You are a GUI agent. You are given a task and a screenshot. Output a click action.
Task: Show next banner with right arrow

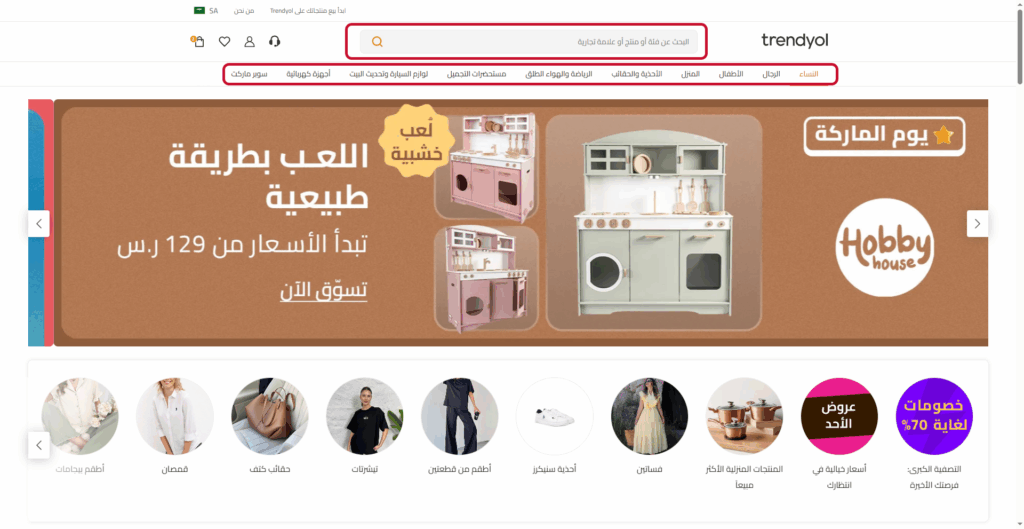[977, 223]
